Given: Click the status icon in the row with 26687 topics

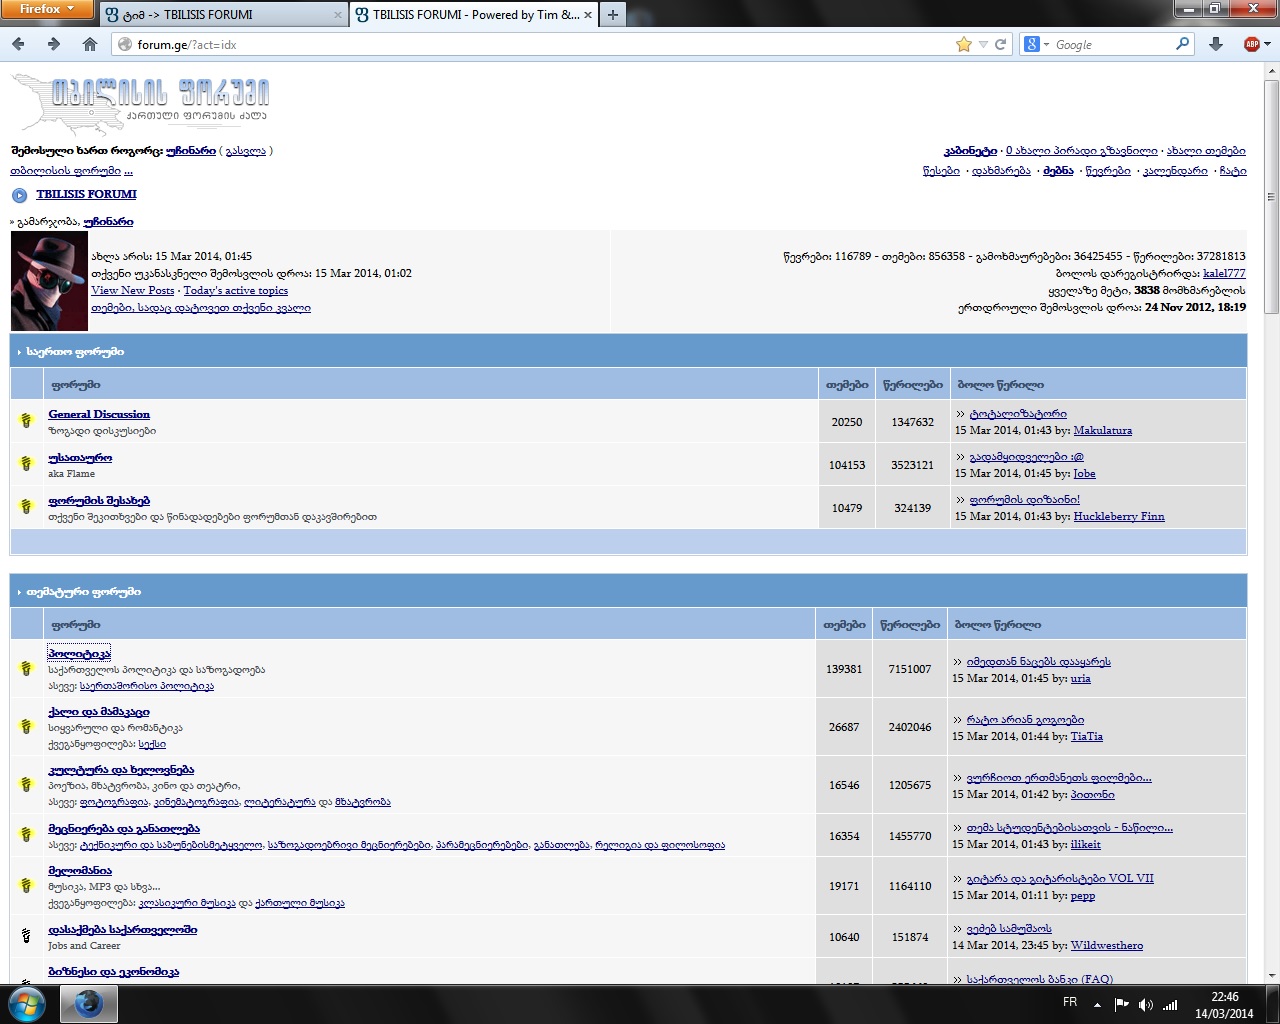Looking at the screenshot, I should point(27,726).
